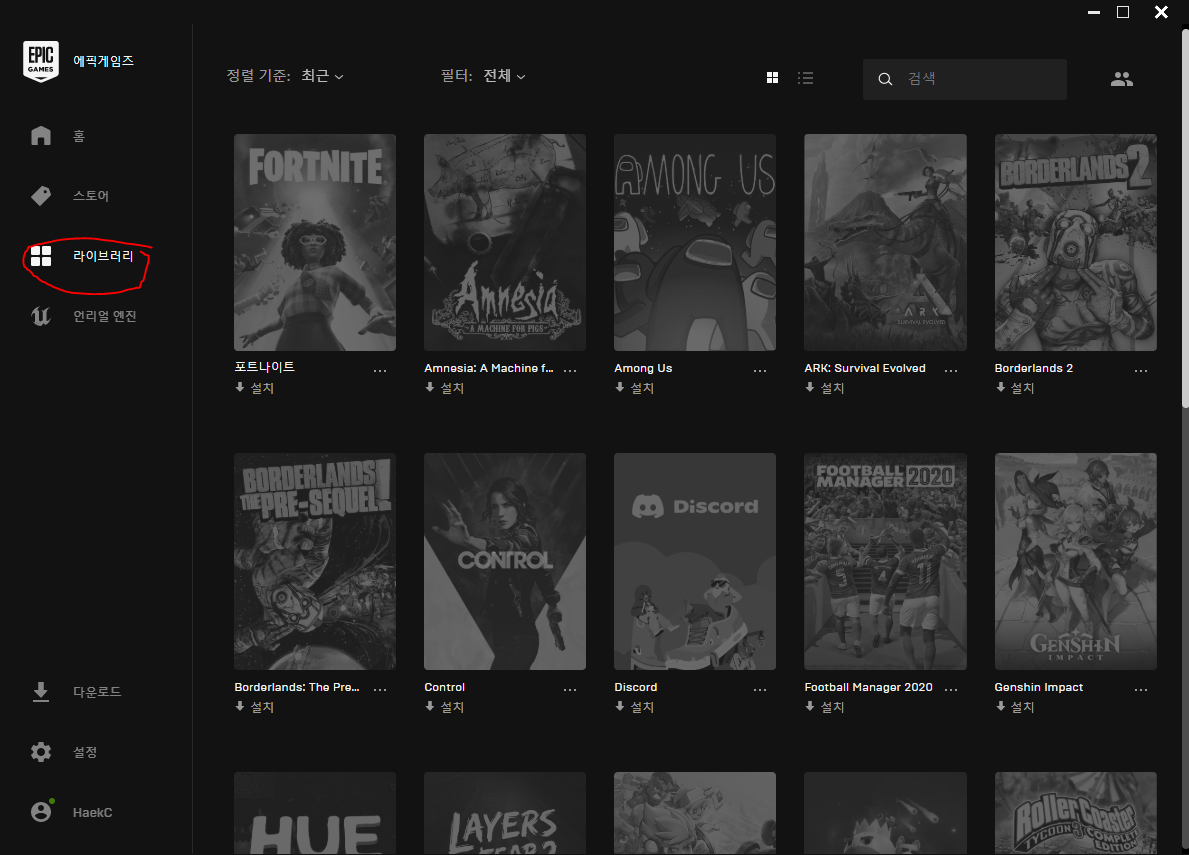Viewport: 1189px width, 855px height.
Task: Click the 검색 search input field
Action: click(x=965, y=79)
